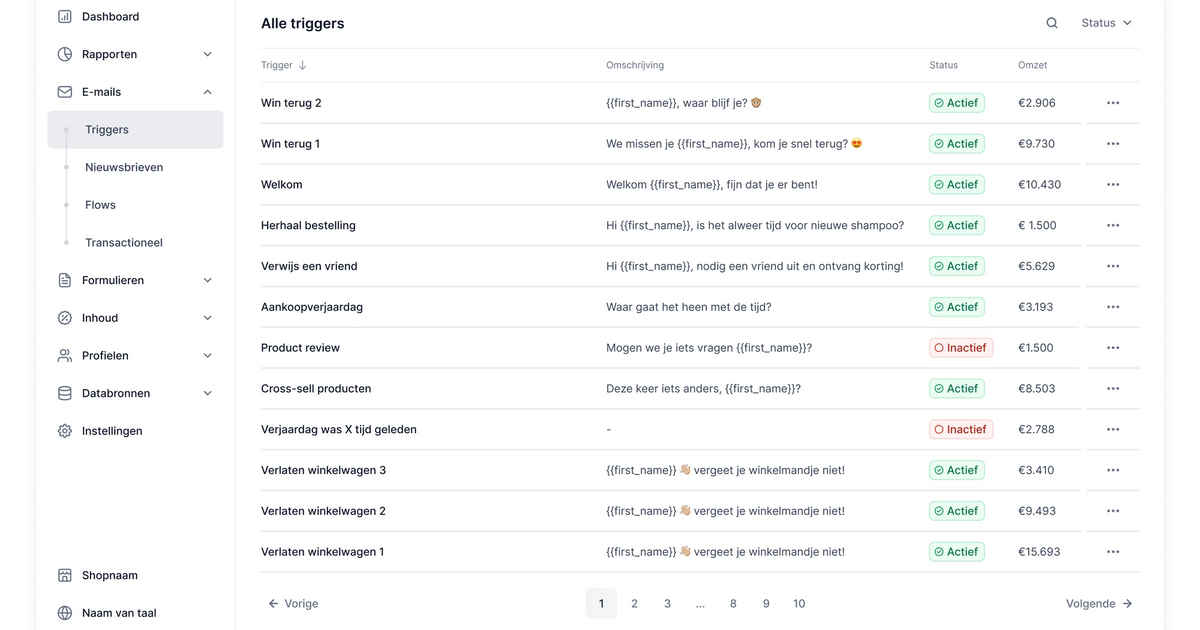
Task: Click the Inactief badge on Product review
Action: (960, 347)
